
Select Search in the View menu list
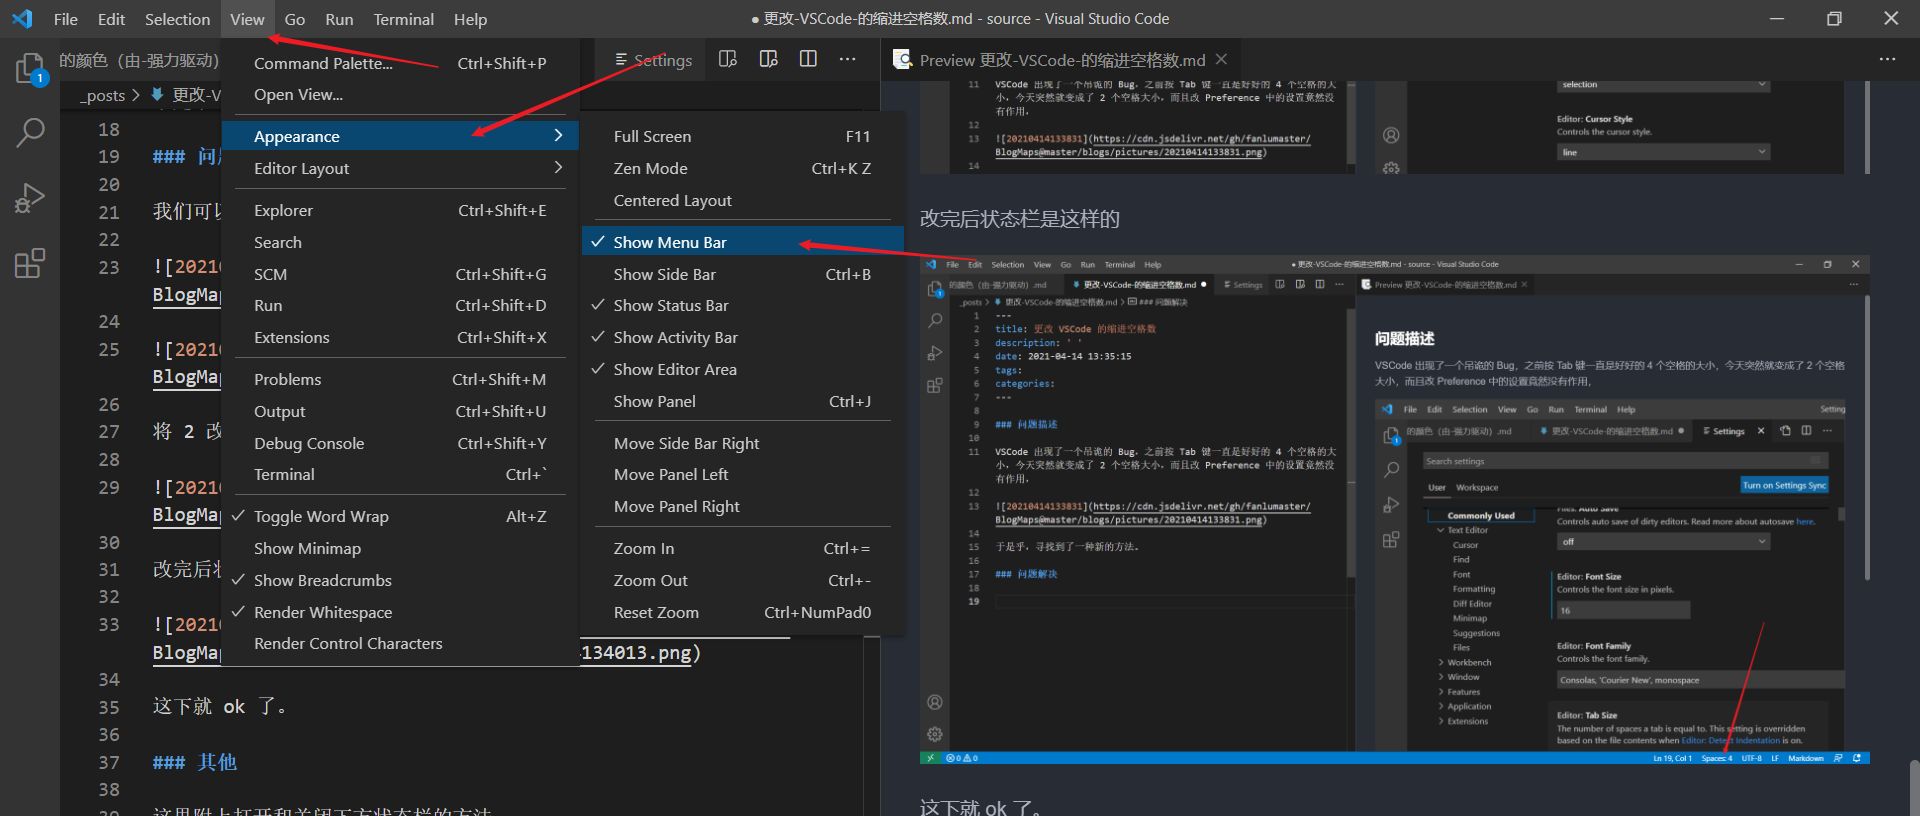click(400, 242)
